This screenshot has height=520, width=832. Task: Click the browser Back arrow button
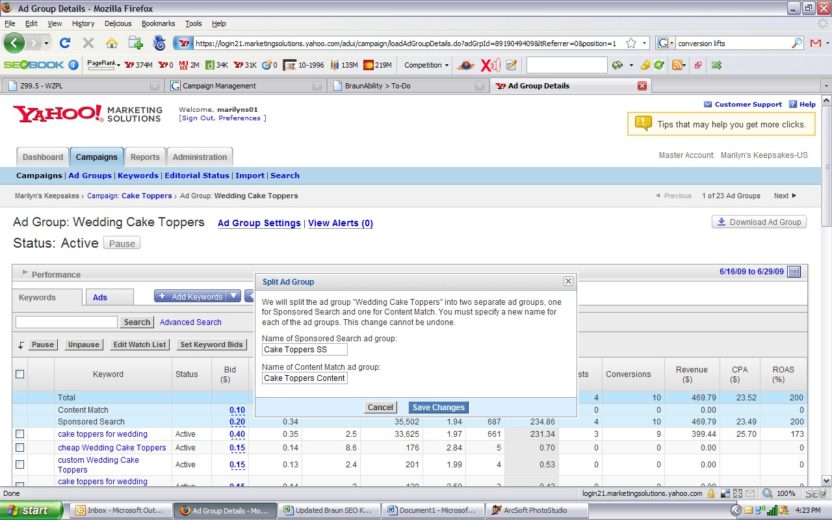(14, 43)
